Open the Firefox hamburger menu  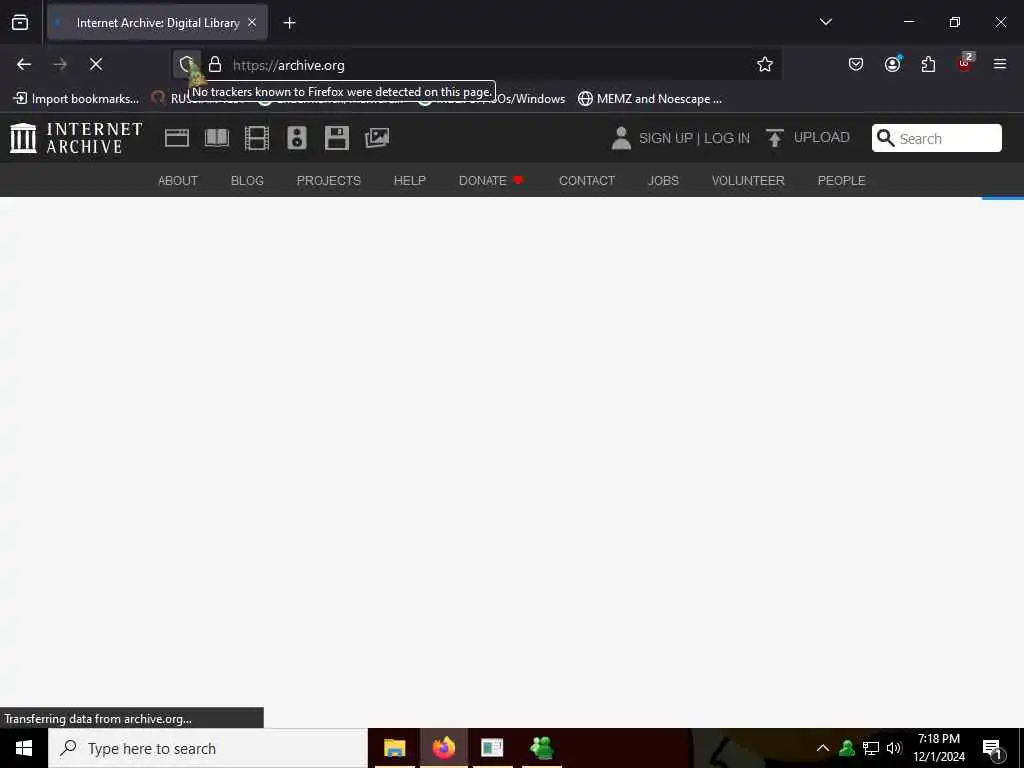coord(1000,64)
